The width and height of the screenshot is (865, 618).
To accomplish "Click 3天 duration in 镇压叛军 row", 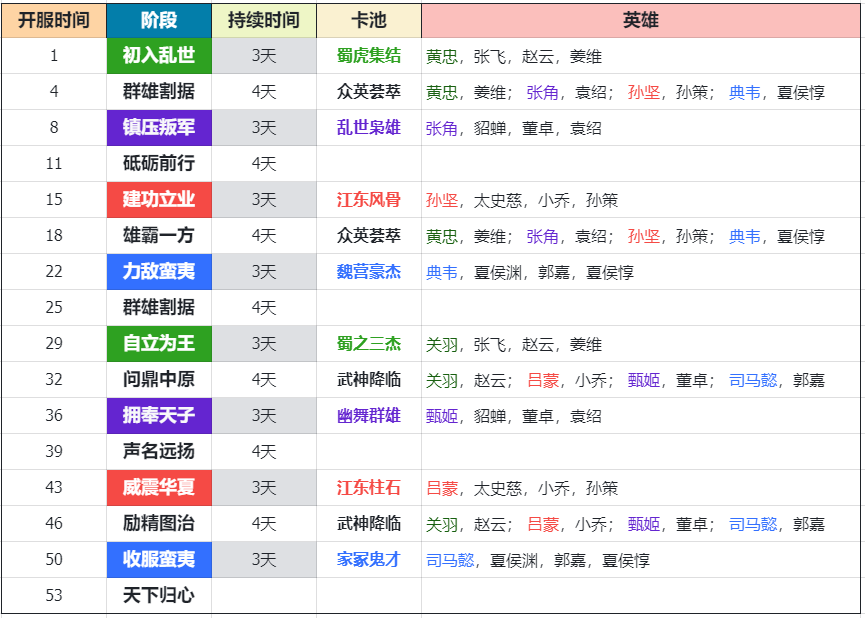I will pyautogui.click(x=264, y=127).
